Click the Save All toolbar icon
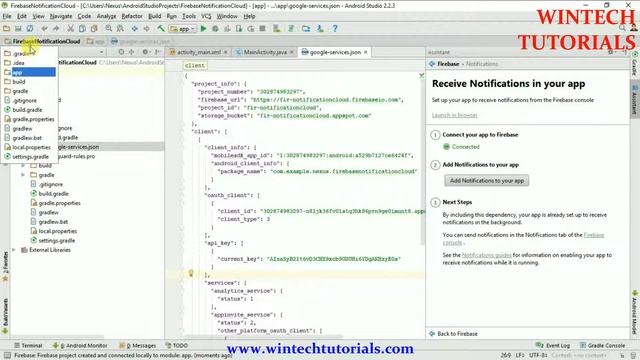The width and height of the screenshot is (640, 360). coord(18,29)
